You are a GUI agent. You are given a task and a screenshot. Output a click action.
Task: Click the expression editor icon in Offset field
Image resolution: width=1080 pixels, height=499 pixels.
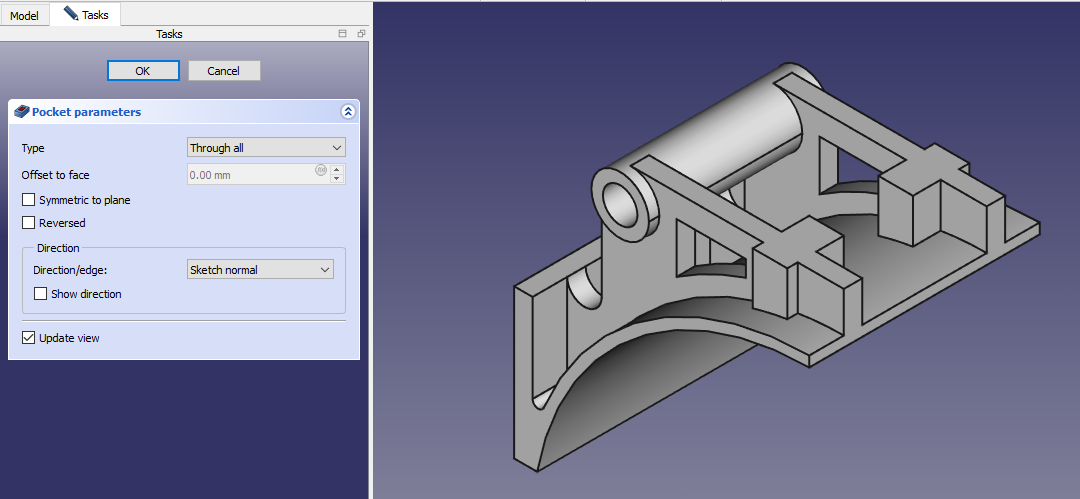[321, 170]
